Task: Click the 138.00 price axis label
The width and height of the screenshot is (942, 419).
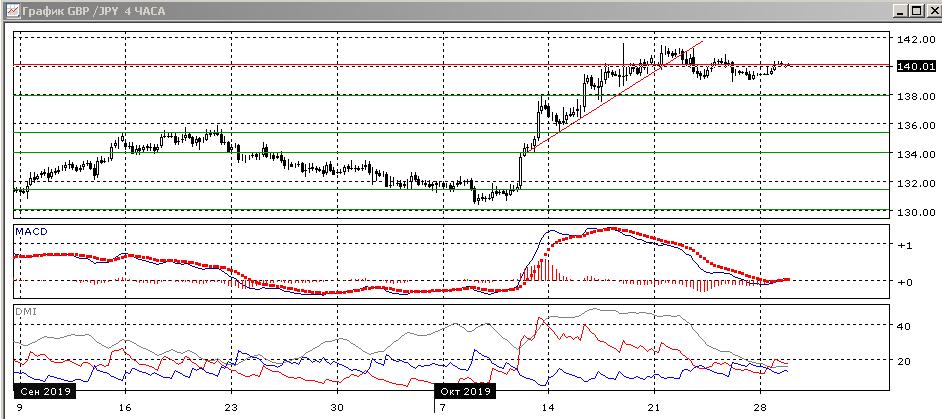Action: [x=915, y=97]
